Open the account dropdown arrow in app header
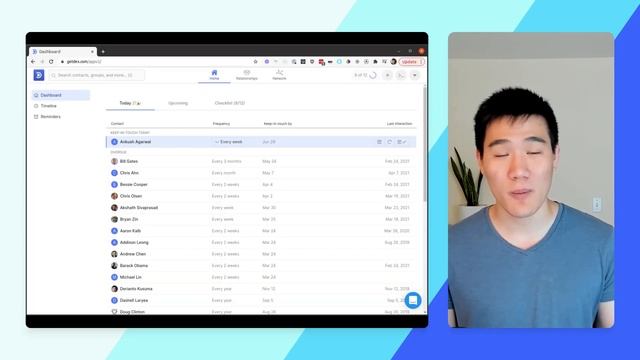The height and width of the screenshot is (360, 640). pyautogui.click(x=415, y=75)
